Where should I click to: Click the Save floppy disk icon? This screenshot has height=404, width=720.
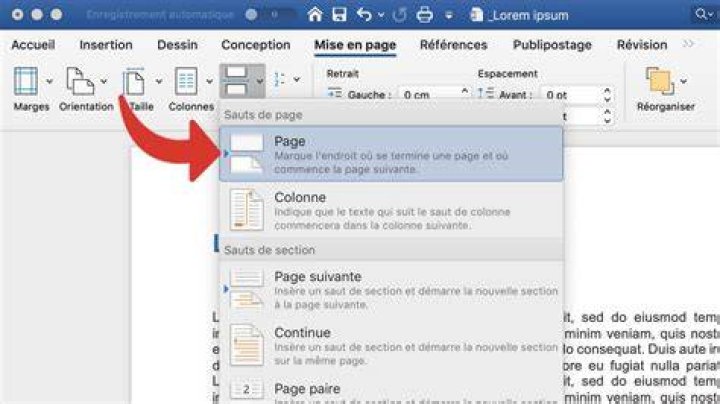(339, 15)
